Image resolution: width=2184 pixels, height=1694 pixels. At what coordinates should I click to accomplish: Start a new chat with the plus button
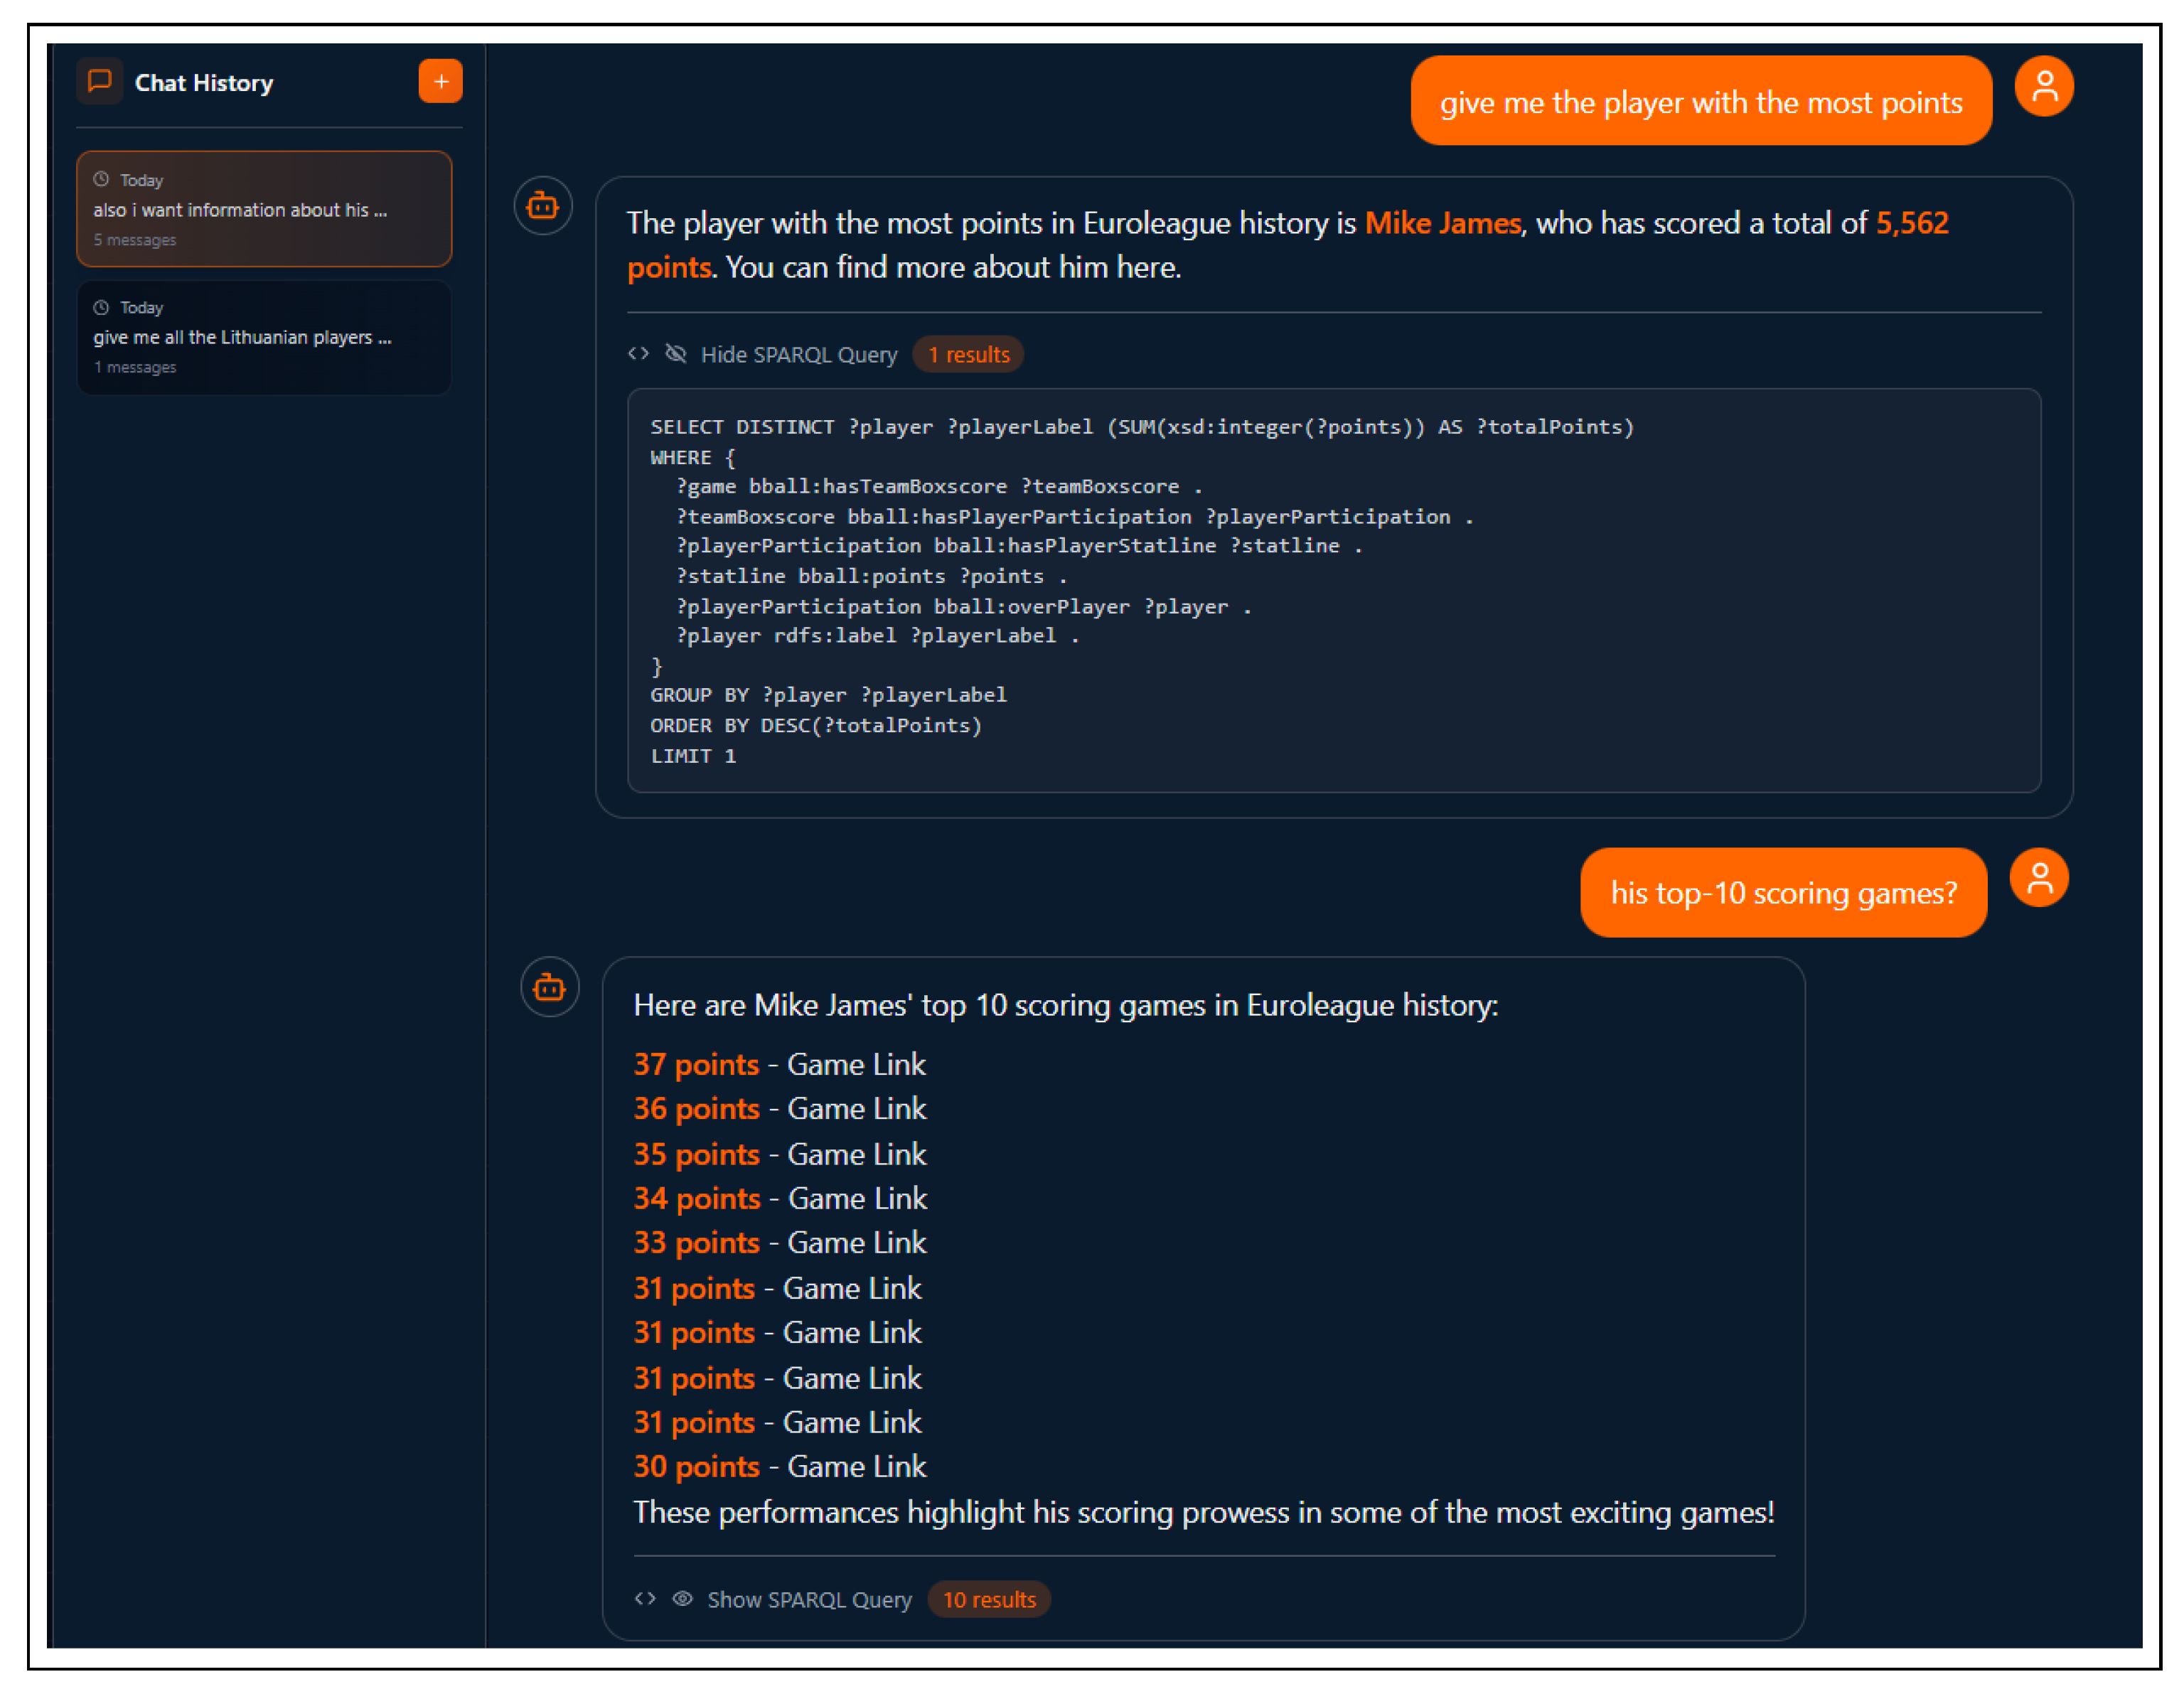[x=440, y=82]
